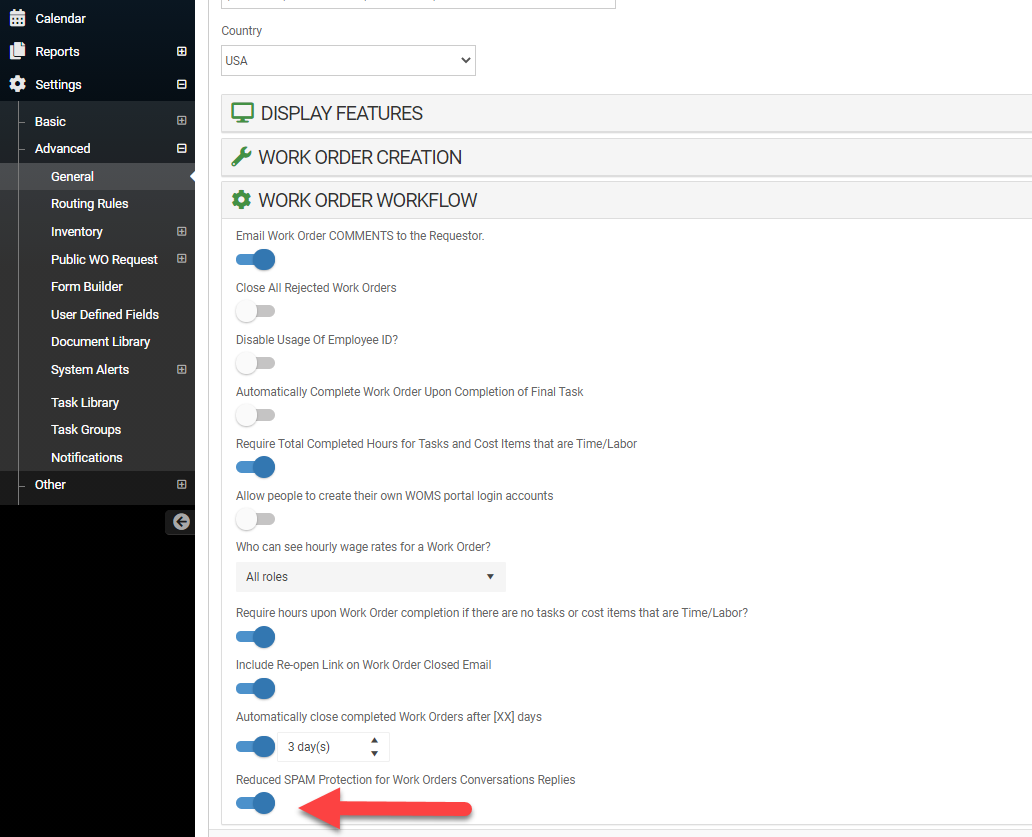Select Form Builder in sidebar
This screenshot has width=1032, height=837.
click(x=87, y=286)
